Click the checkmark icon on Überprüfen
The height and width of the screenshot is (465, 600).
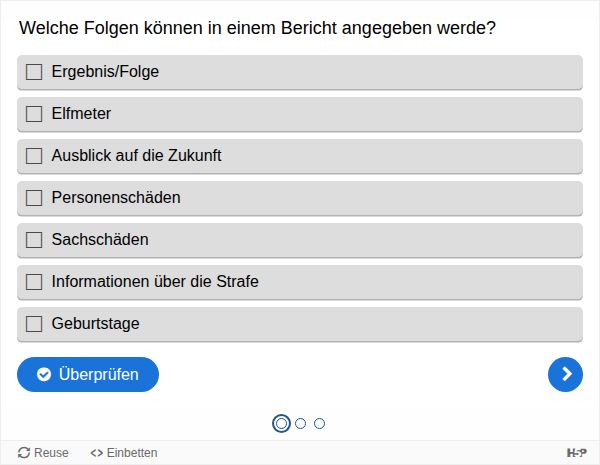tap(44, 374)
